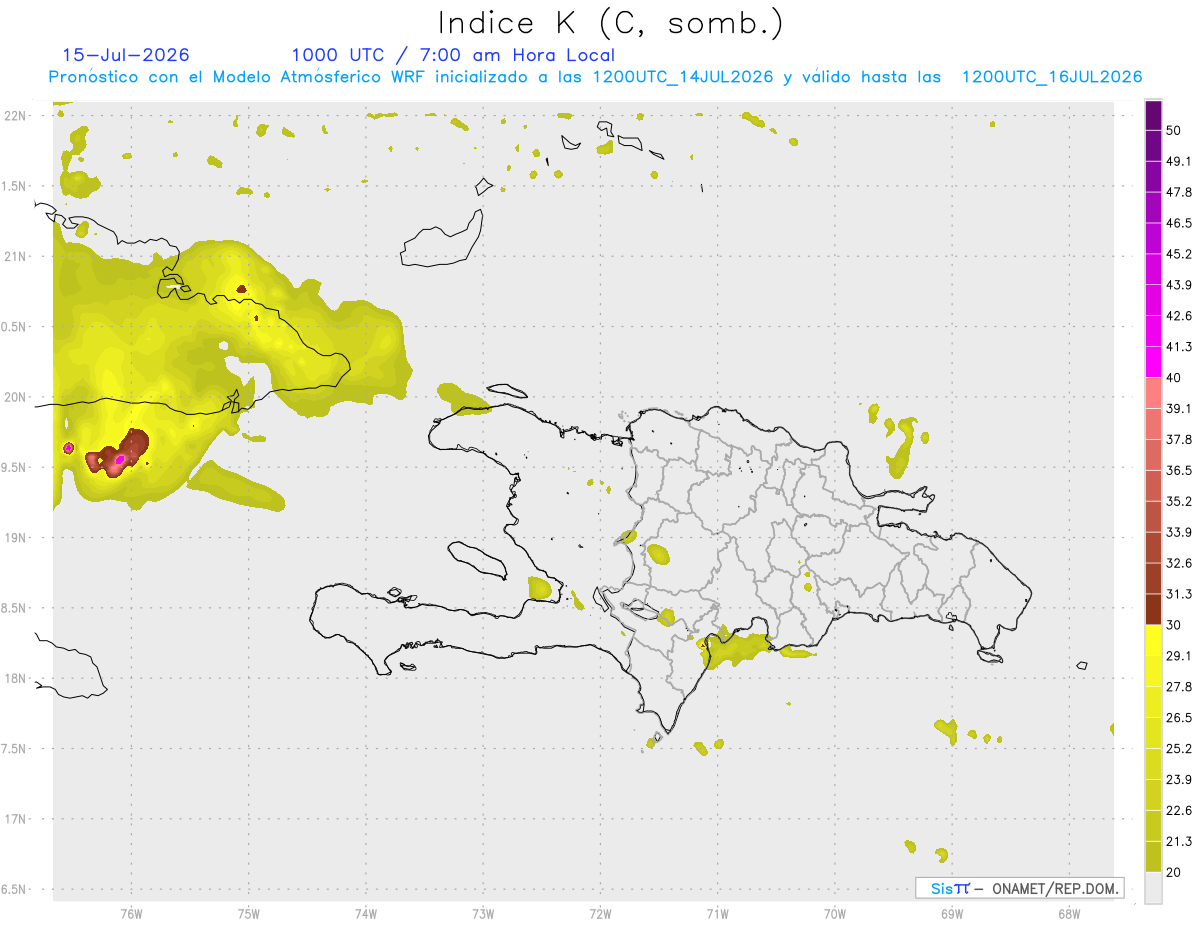Click the longitude label "68W"

point(1069,913)
